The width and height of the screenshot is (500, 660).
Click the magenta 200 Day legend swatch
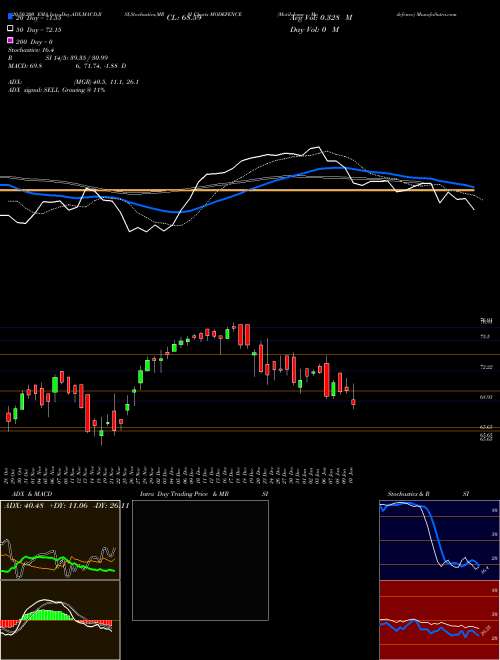tap(10, 41)
